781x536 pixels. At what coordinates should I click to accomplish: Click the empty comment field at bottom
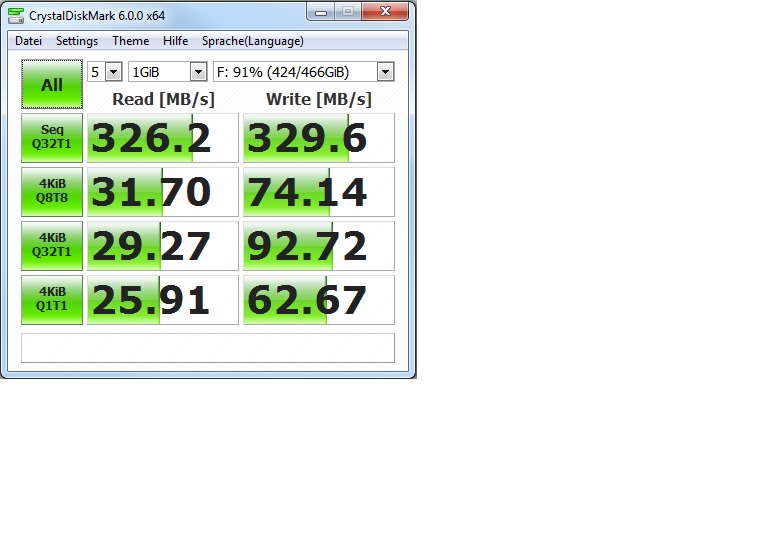tap(208, 348)
